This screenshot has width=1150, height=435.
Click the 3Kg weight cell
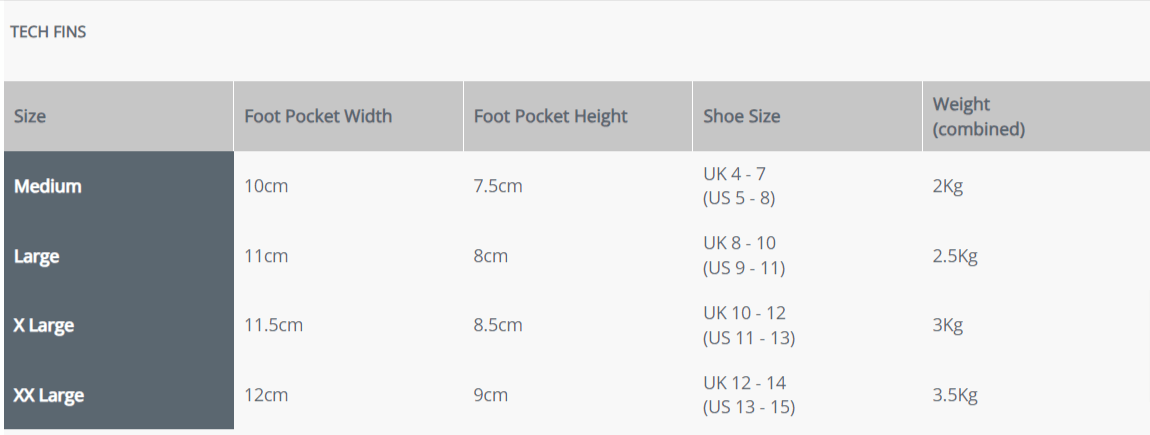947,325
